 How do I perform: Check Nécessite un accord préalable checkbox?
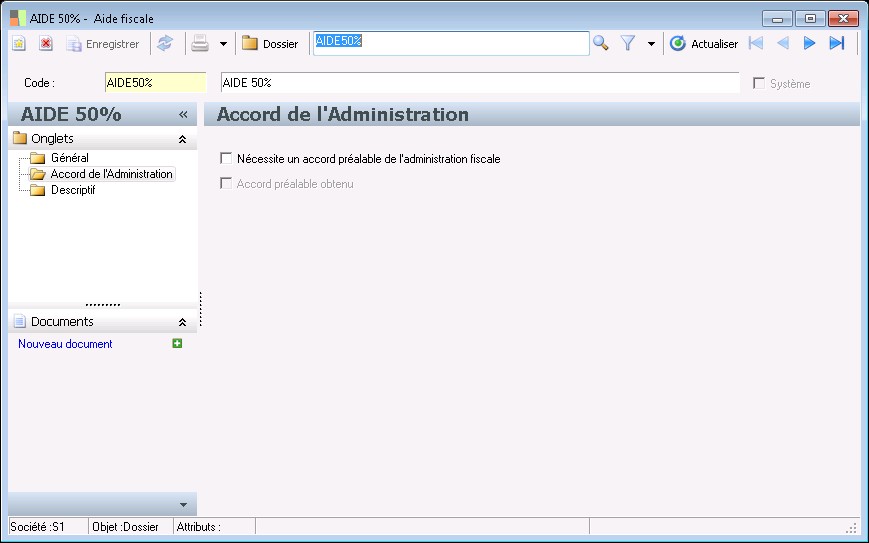point(226,158)
